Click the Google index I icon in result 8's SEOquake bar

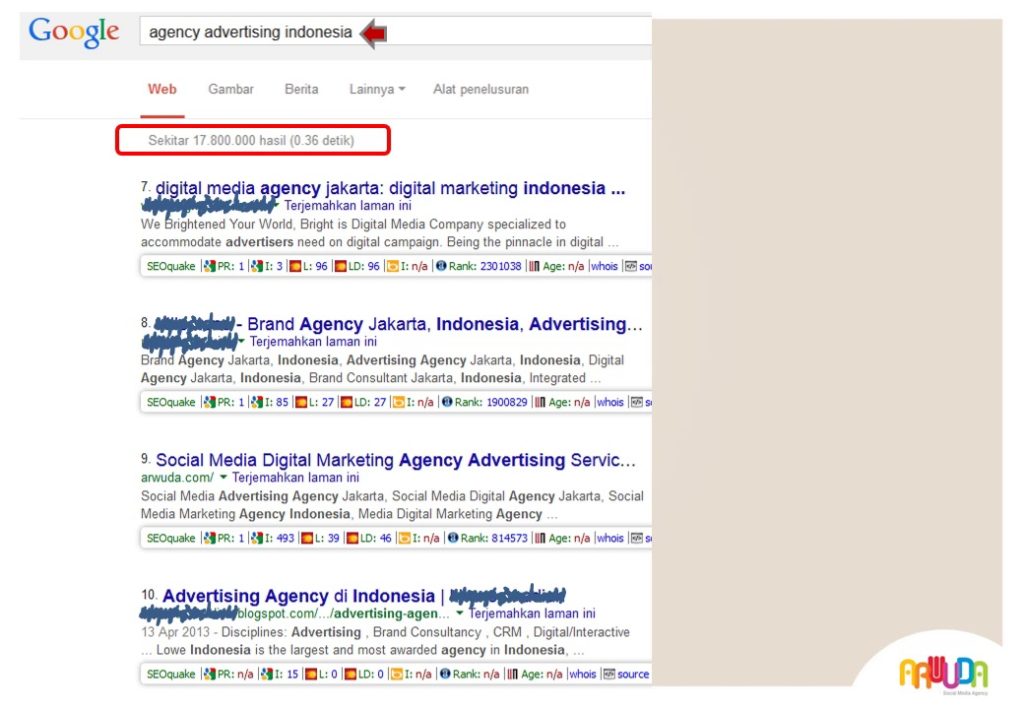(257, 403)
